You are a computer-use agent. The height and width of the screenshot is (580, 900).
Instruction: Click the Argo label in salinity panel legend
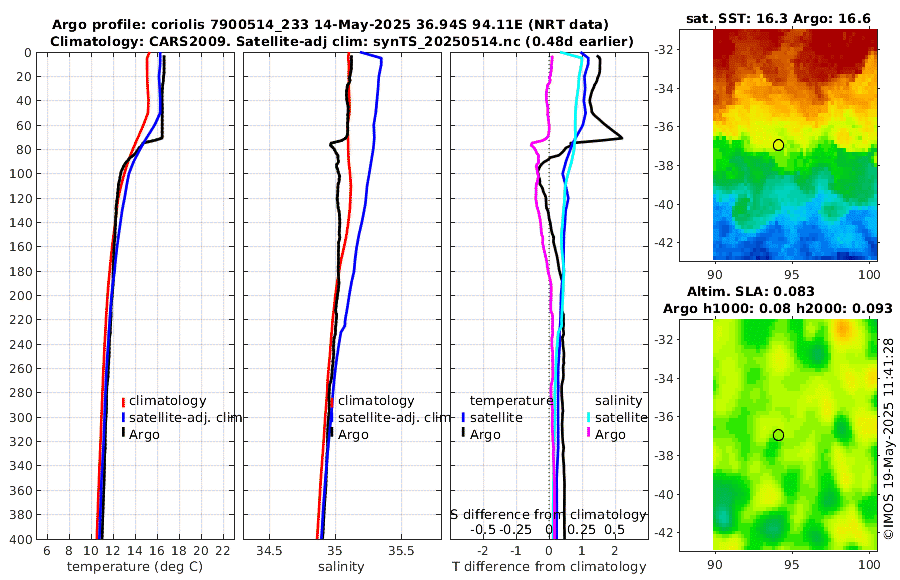click(x=352, y=434)
